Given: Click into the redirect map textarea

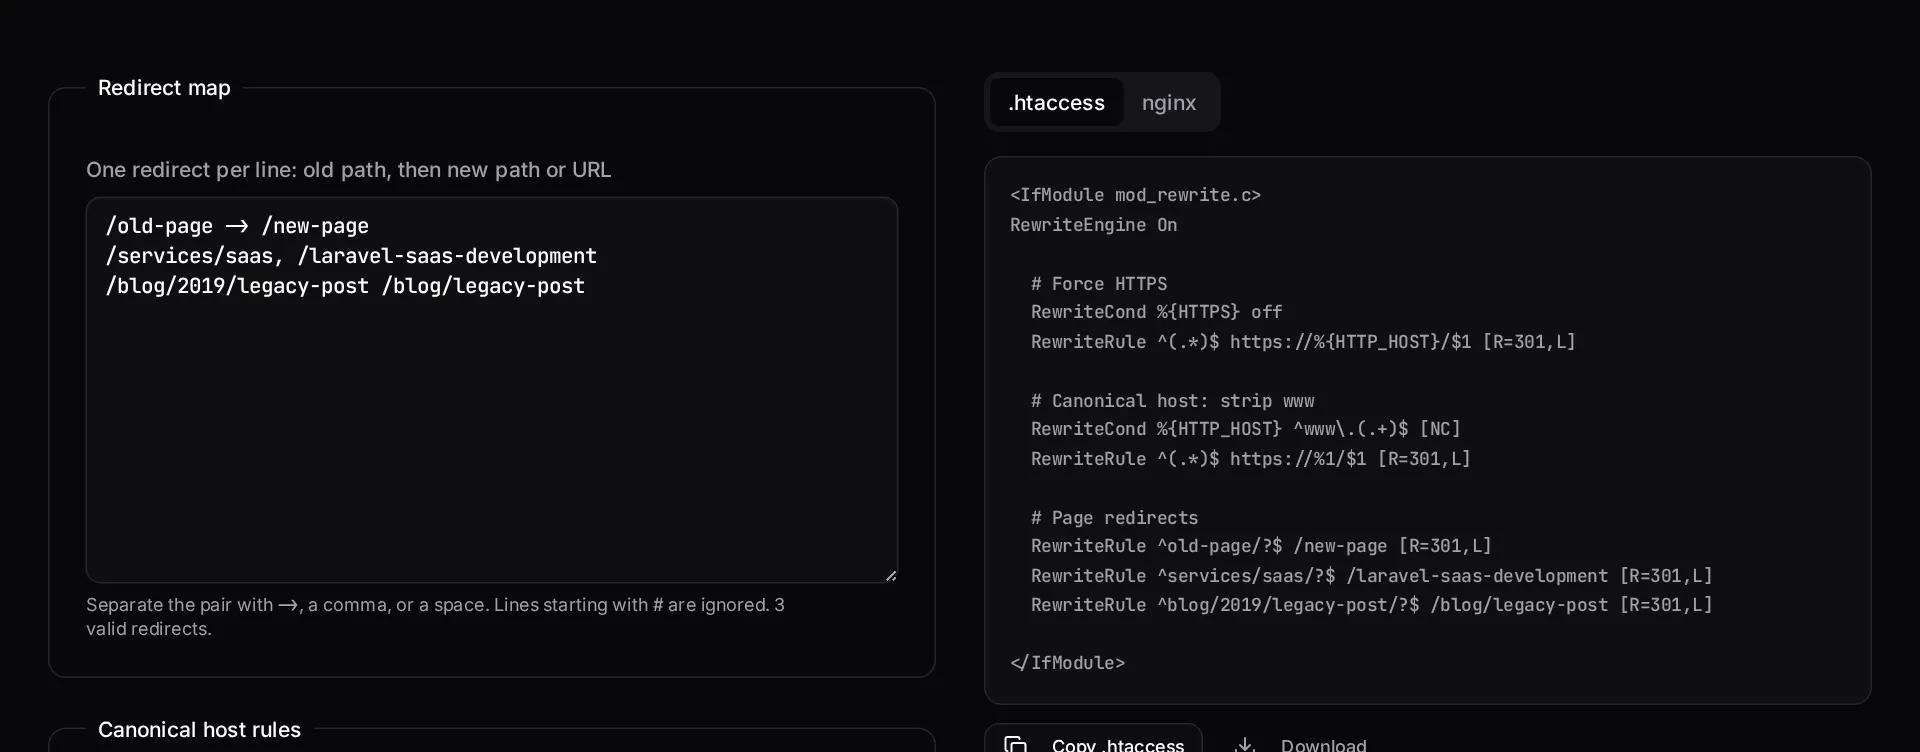Looking at the screenshot, I should (x=492, y=390).
